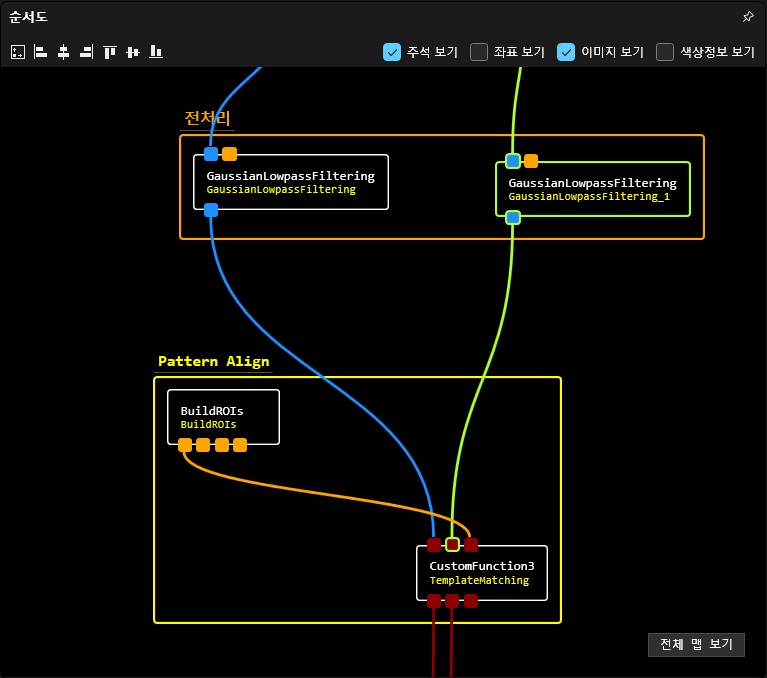767x678 pixels.
Task: Click the align left icon
Action: click(x=41, y=52)
